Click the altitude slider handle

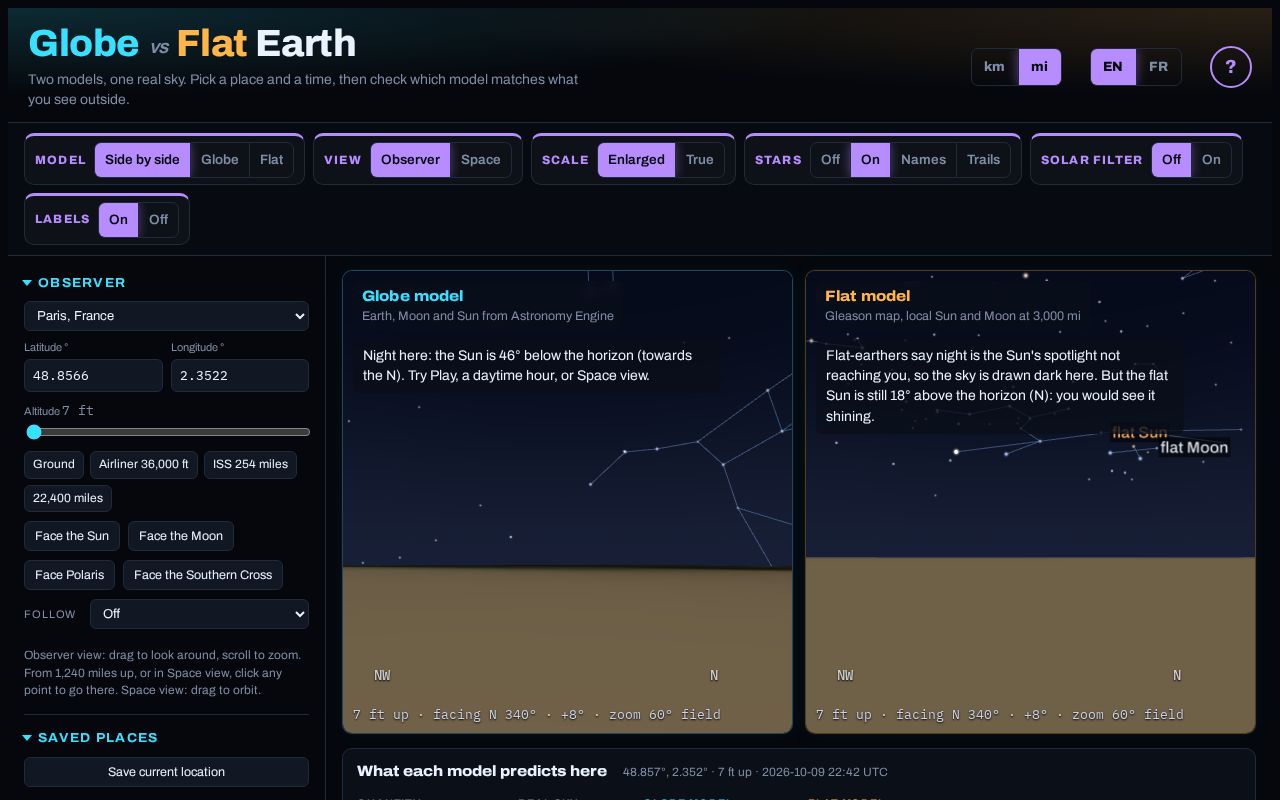coord(34,432)
